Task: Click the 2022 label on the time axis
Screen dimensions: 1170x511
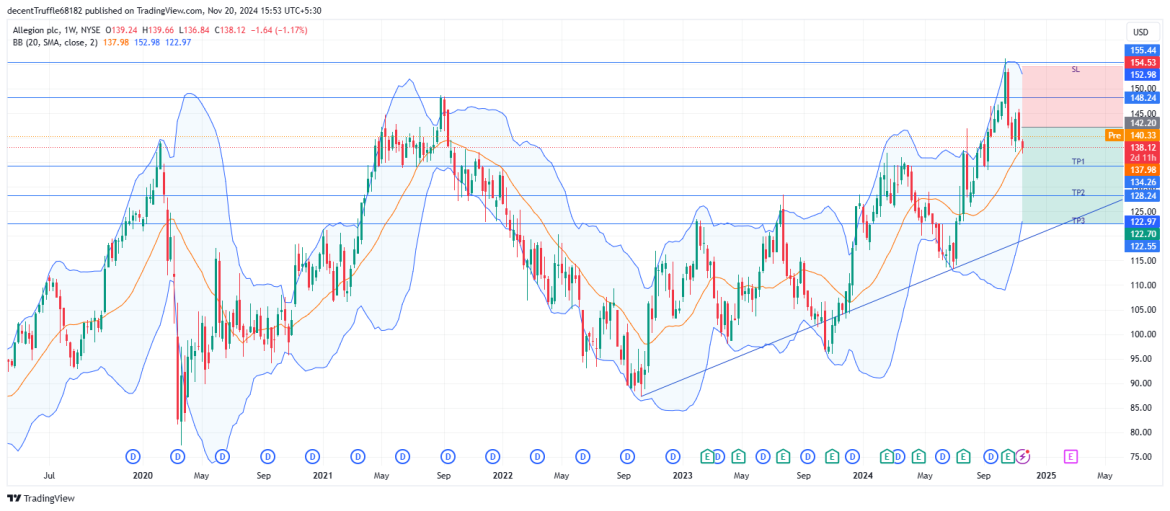Action: (x=502, y=474)
